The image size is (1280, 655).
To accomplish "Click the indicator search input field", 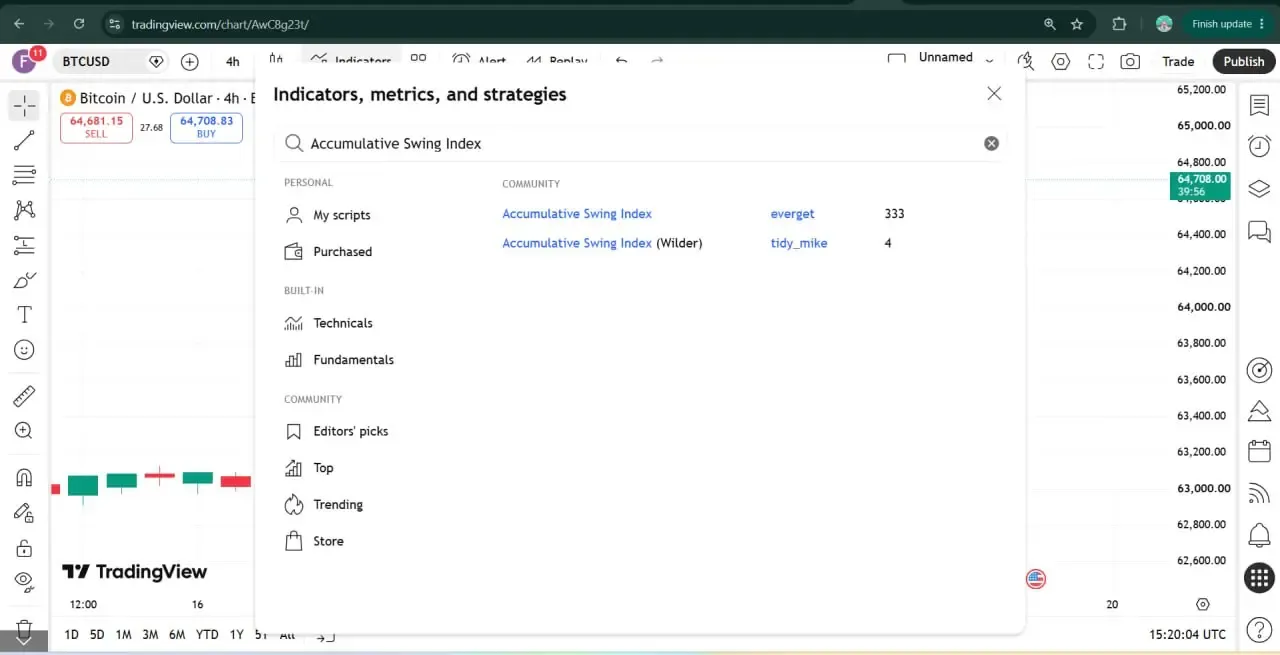I will coord(640,144).
